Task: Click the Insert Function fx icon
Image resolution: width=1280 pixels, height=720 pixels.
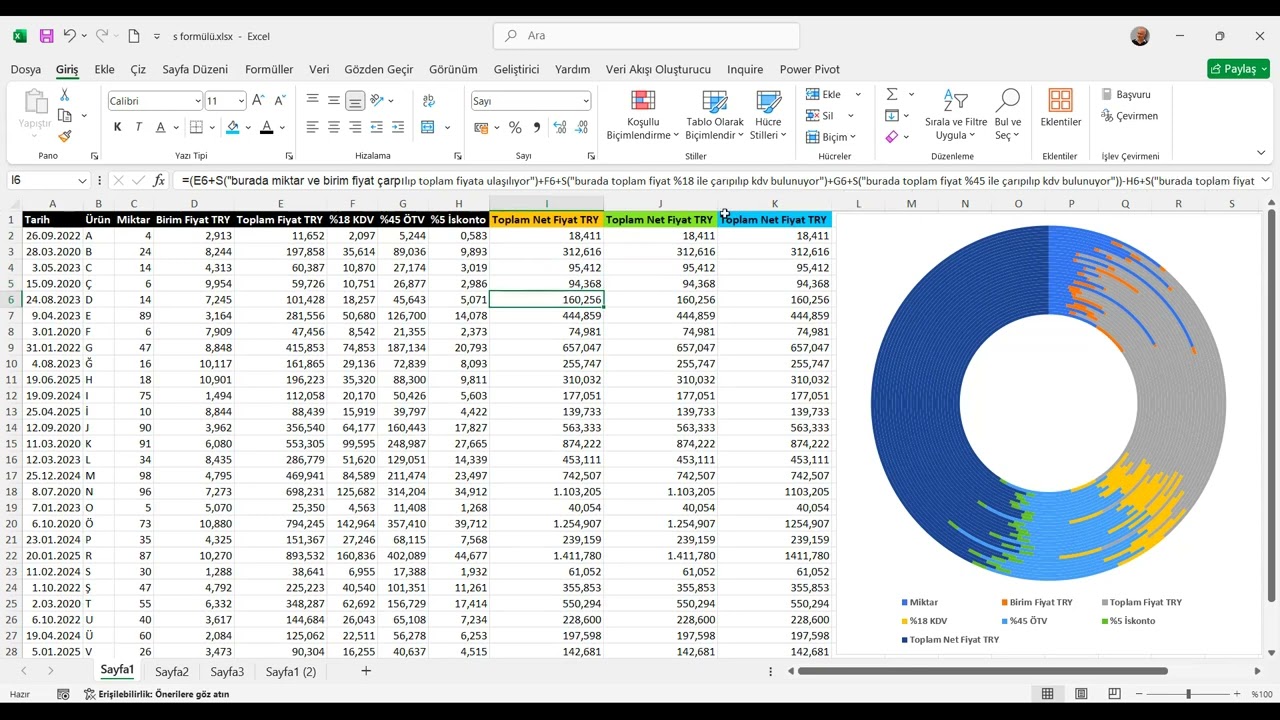Action: (159, 180)
